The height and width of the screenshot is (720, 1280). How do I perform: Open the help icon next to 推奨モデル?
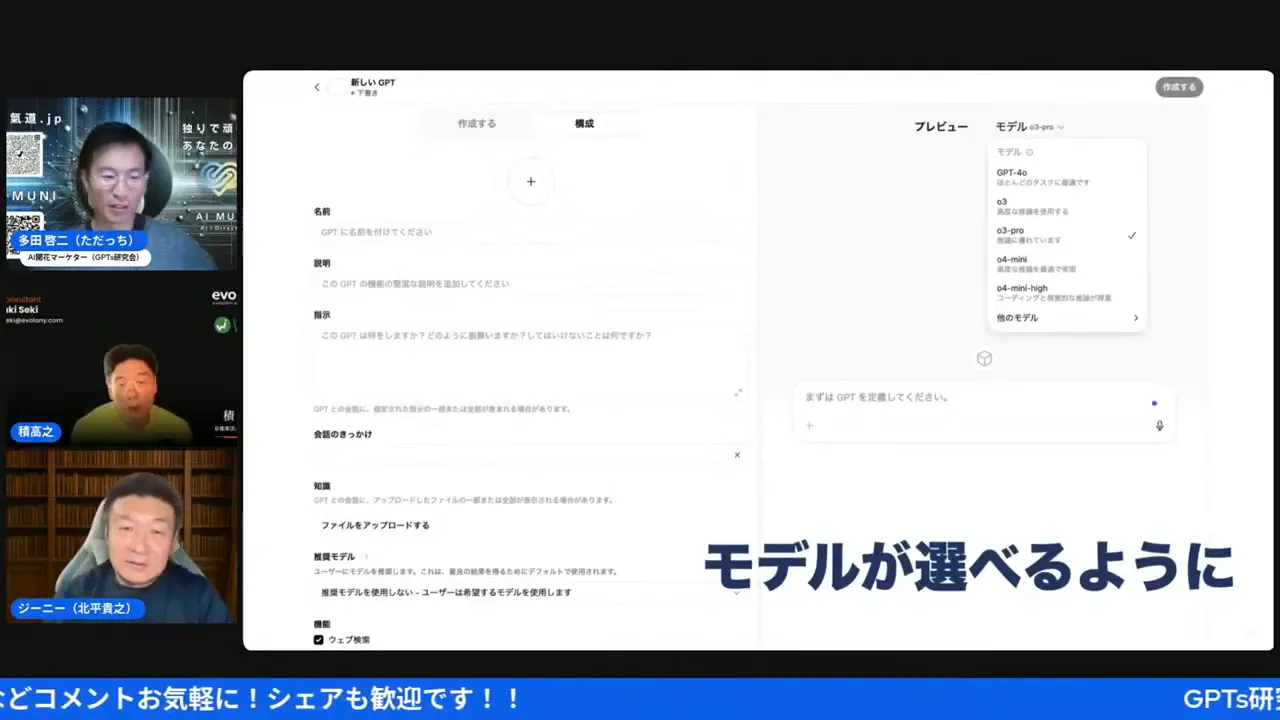(366, 557)
